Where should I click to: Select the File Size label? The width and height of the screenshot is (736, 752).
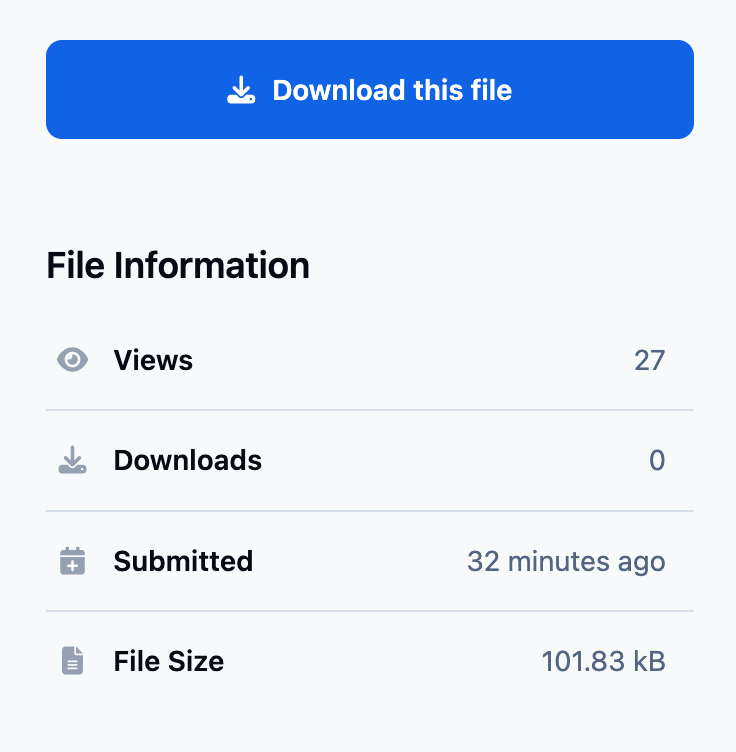click(x=168, y=661)
